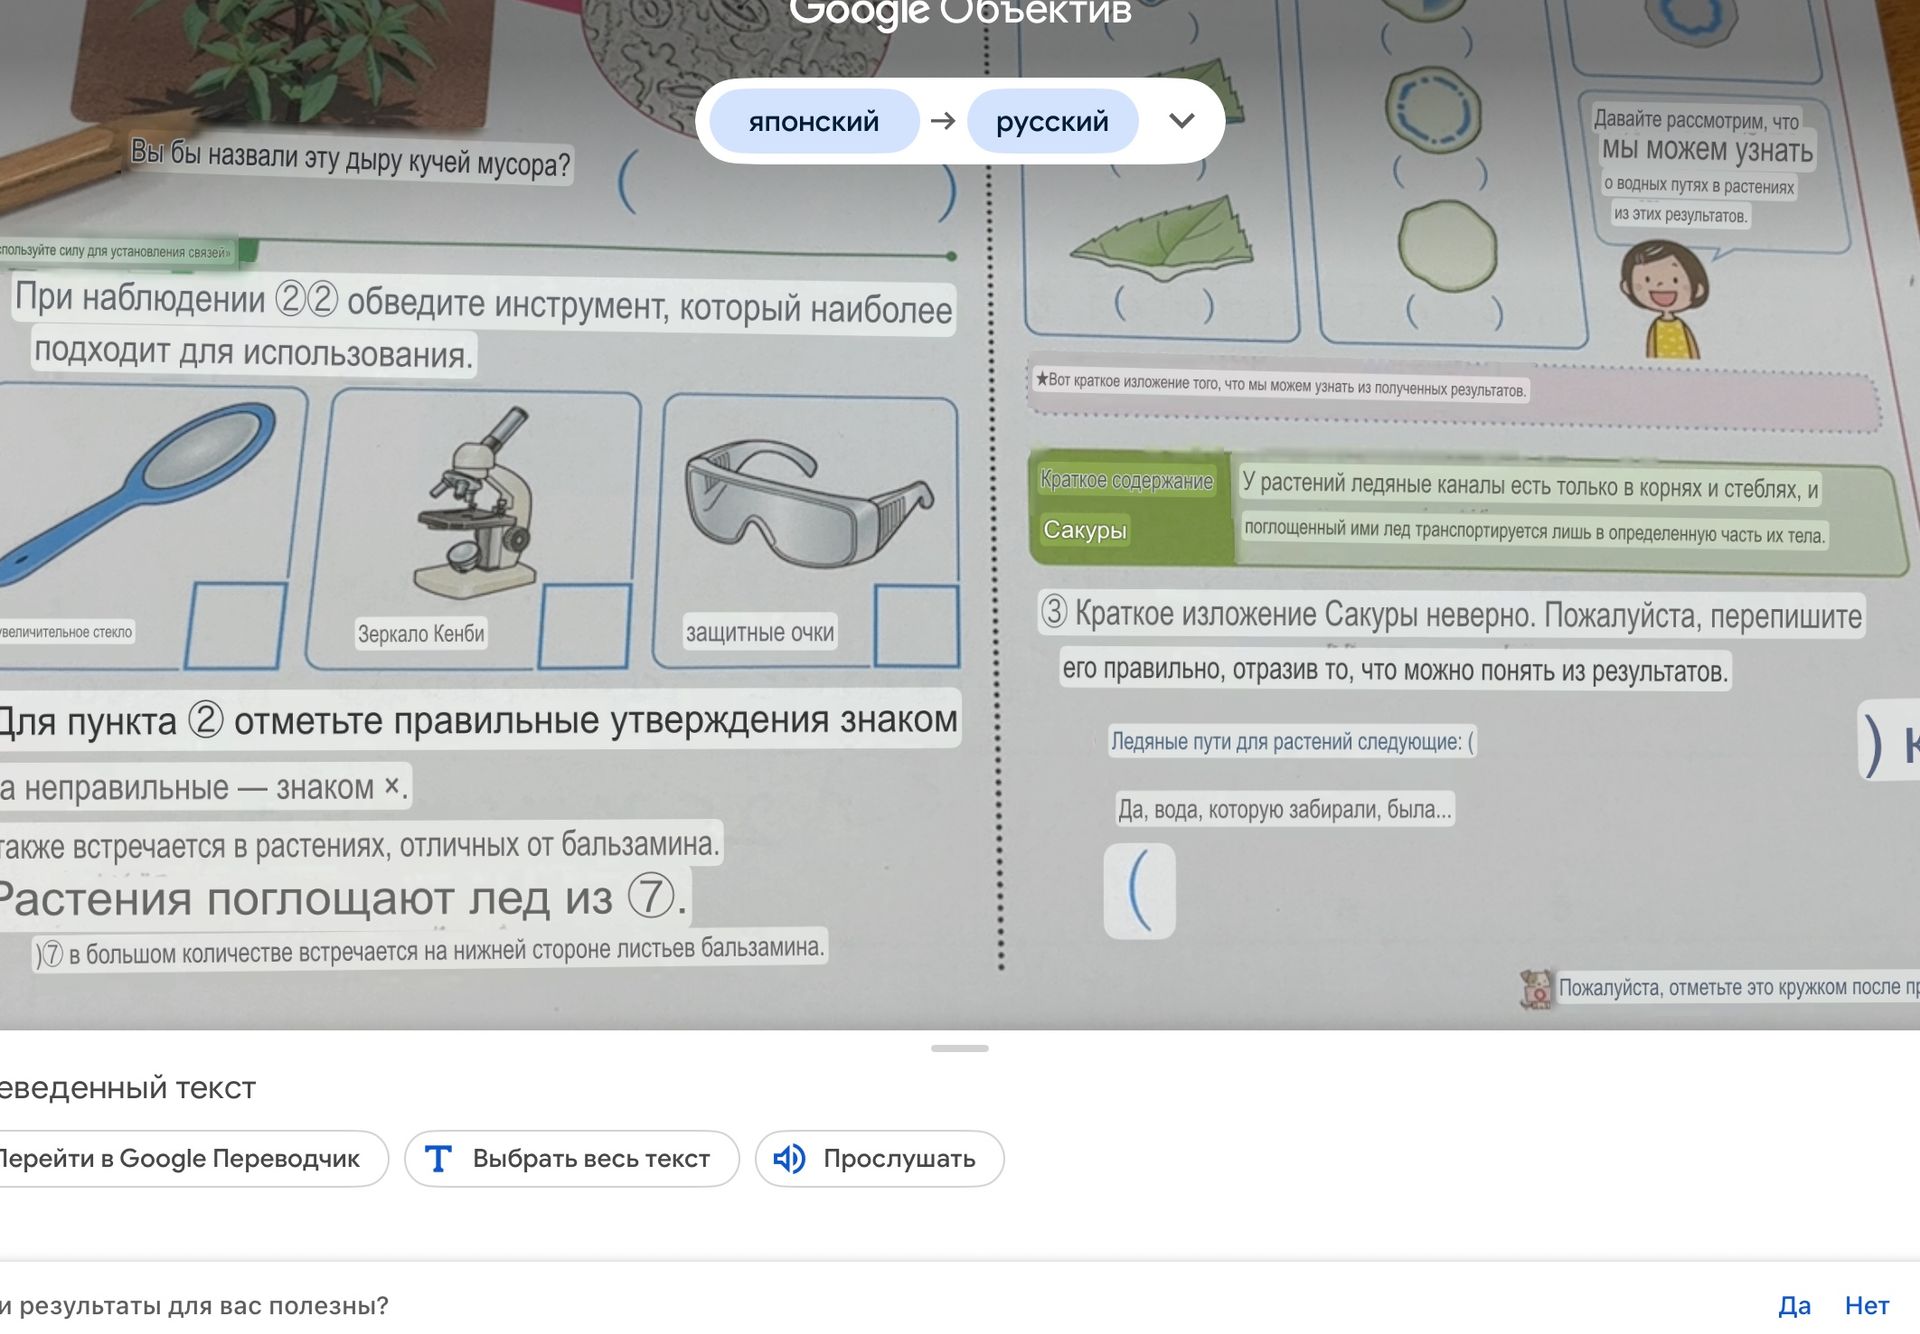1920x1334 pixels.
Task: Click the answer box beside защитные очки
Action: [916, 626]
